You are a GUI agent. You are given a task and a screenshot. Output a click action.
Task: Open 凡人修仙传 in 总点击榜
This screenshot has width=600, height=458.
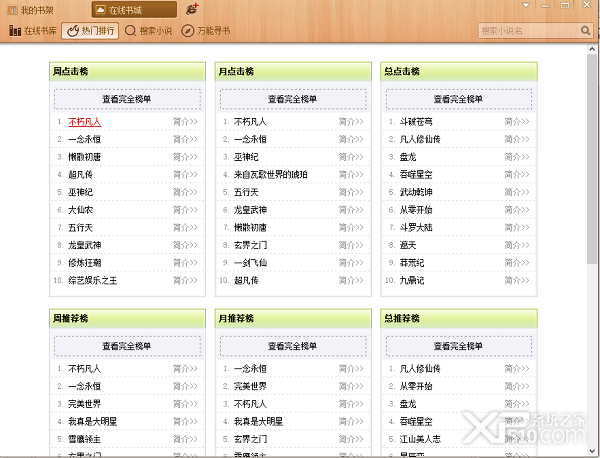click(x=420, y=140)
